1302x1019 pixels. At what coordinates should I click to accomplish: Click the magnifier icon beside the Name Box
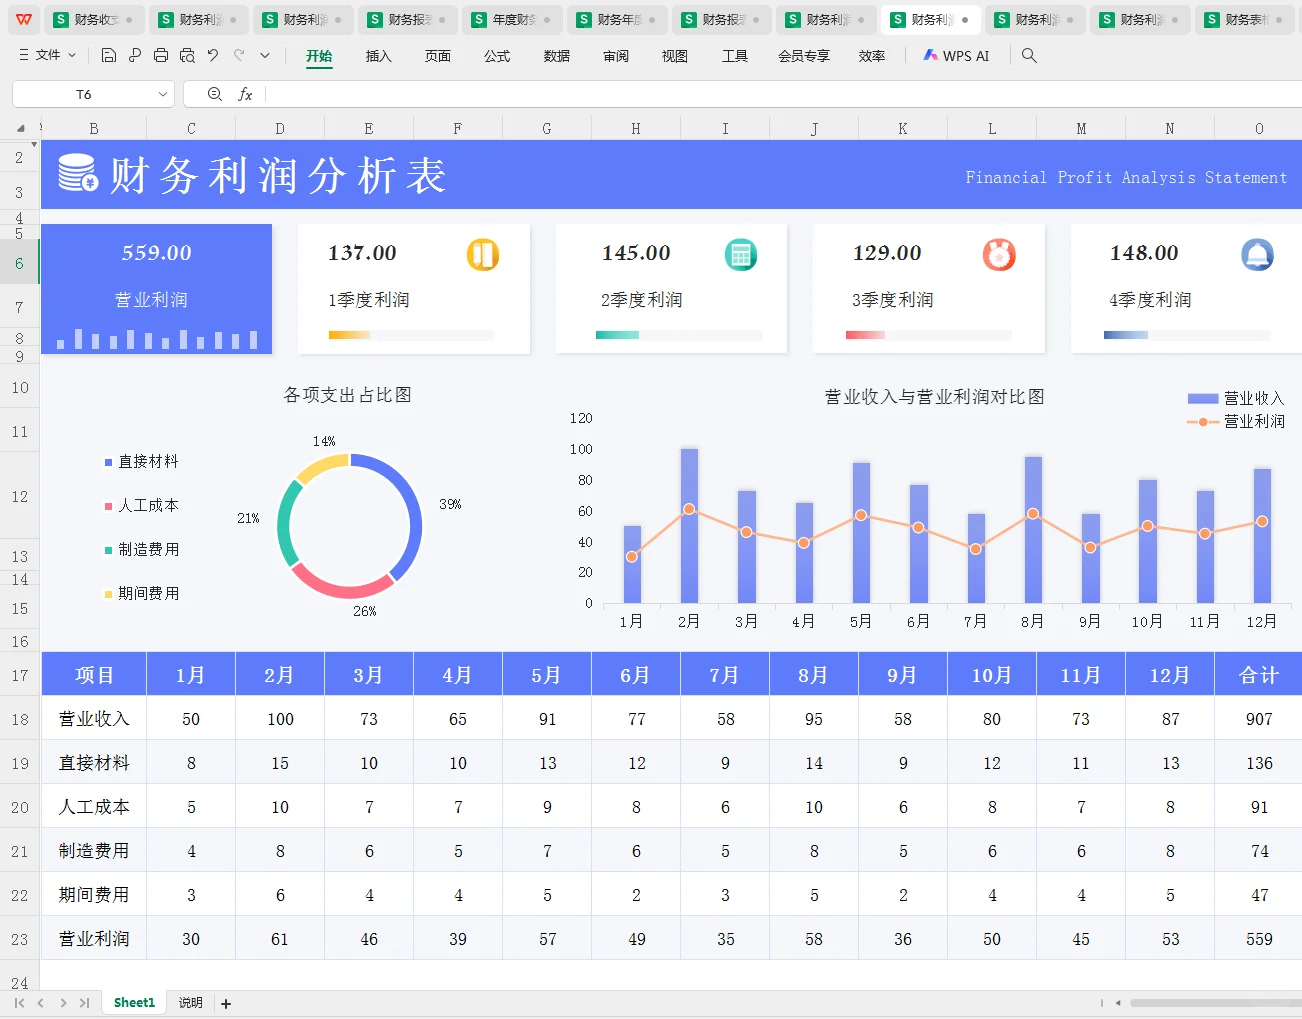pos(214,93)
